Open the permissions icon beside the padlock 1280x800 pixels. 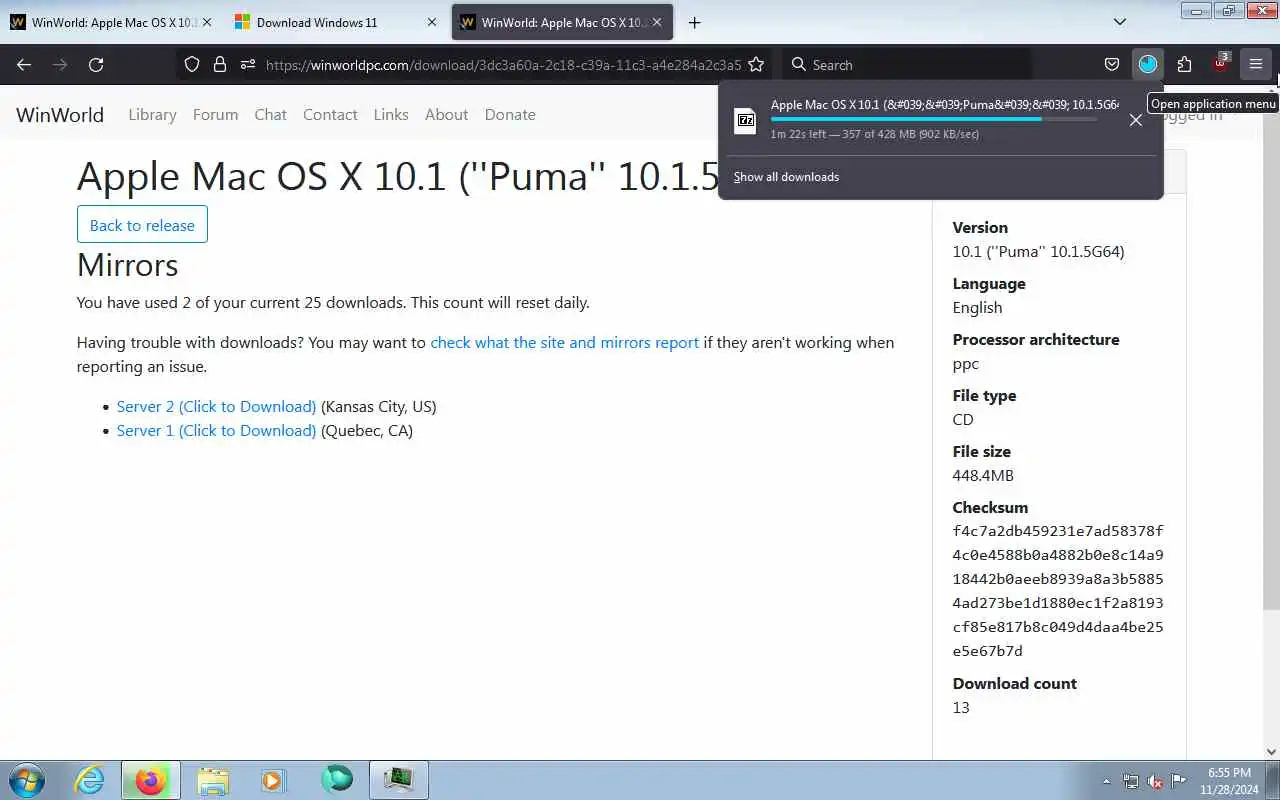pyautogui.click(x=248, y=64)
